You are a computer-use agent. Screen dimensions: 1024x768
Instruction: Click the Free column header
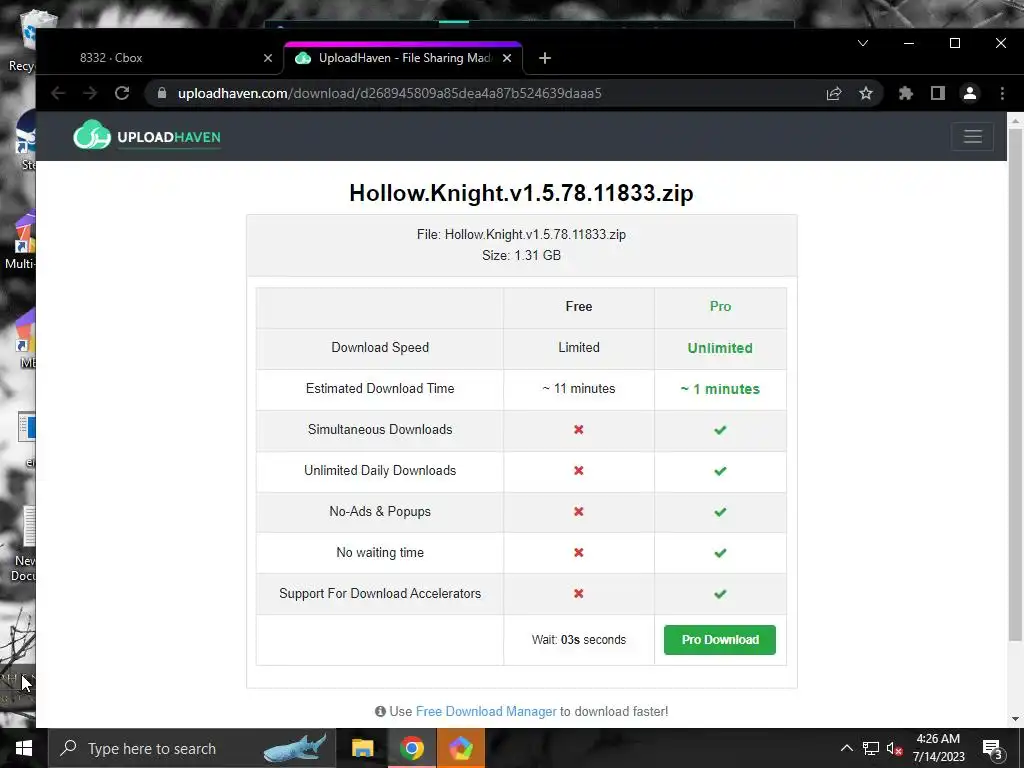coord(579,306)
